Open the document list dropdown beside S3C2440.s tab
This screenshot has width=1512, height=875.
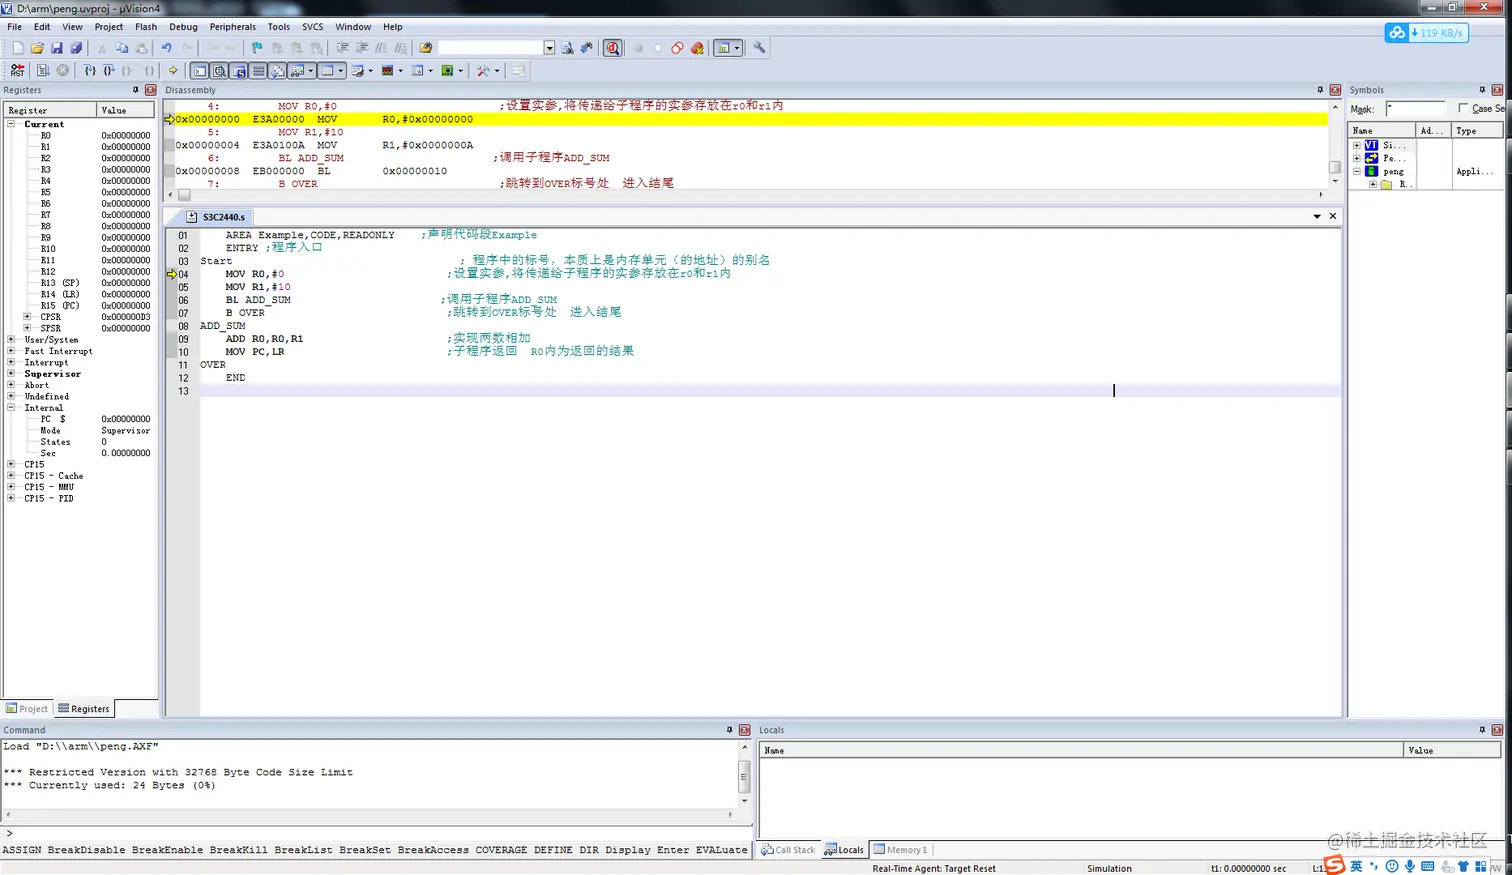pos(1317,215)
